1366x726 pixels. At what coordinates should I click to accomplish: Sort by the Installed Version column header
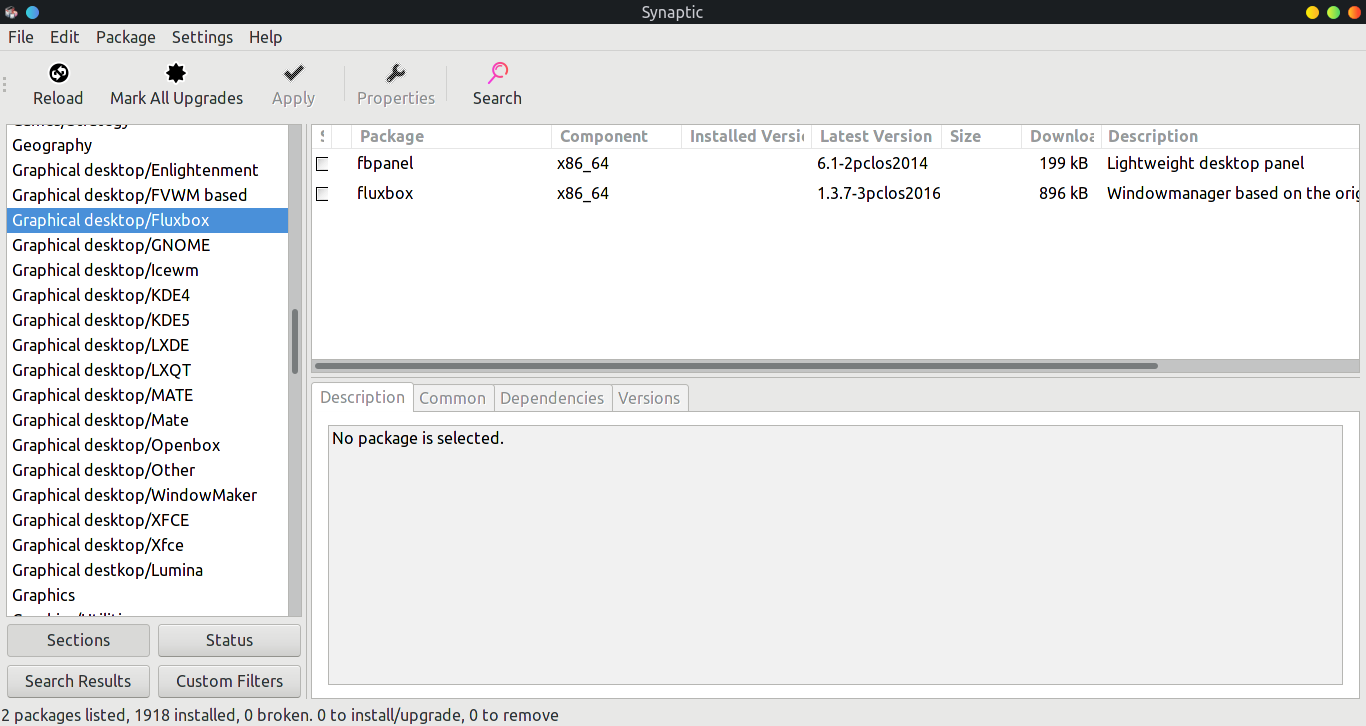tap(746, 136)
